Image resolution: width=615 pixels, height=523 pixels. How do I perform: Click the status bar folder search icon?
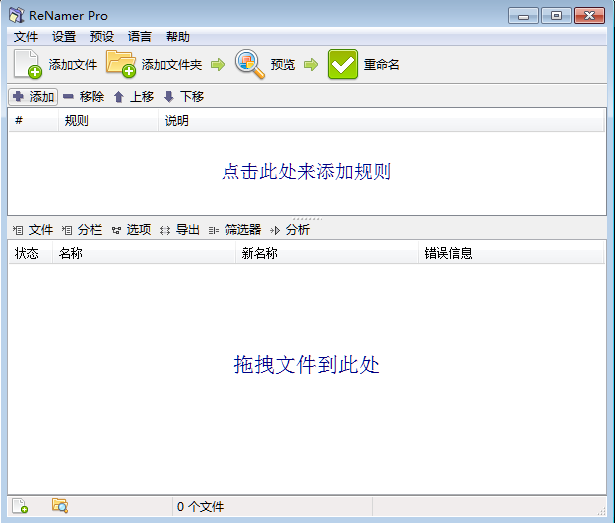[x=60, y=507]
